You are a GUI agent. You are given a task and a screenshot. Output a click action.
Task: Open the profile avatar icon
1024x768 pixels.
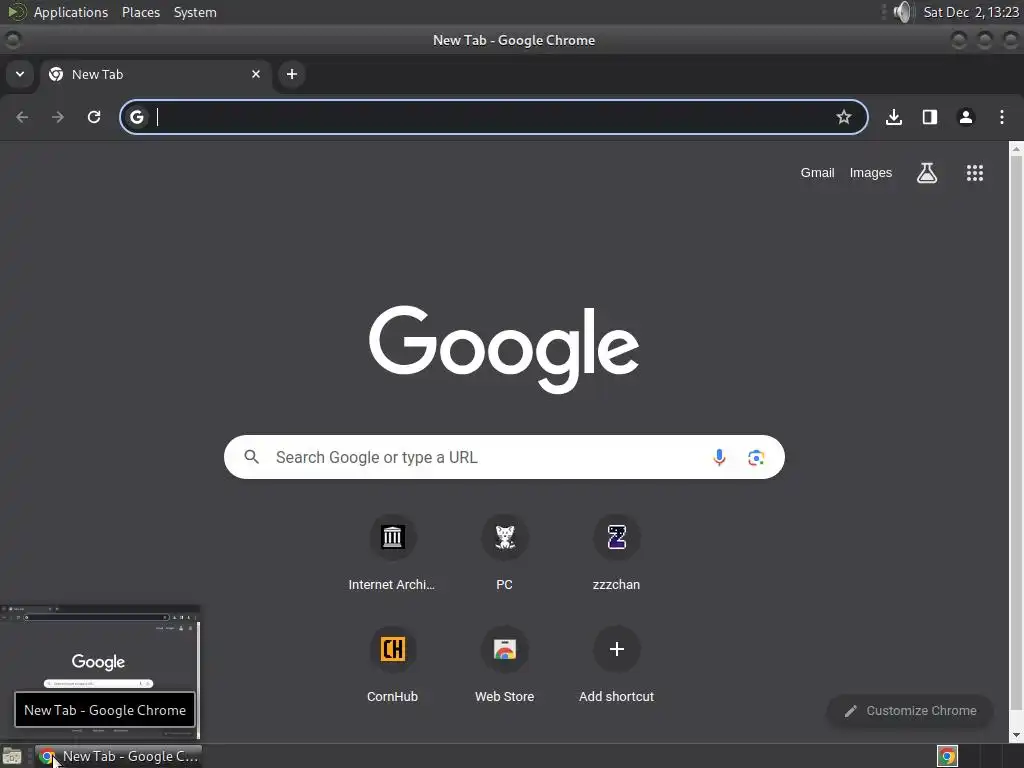pyautogui.click(x=966, y=117)
